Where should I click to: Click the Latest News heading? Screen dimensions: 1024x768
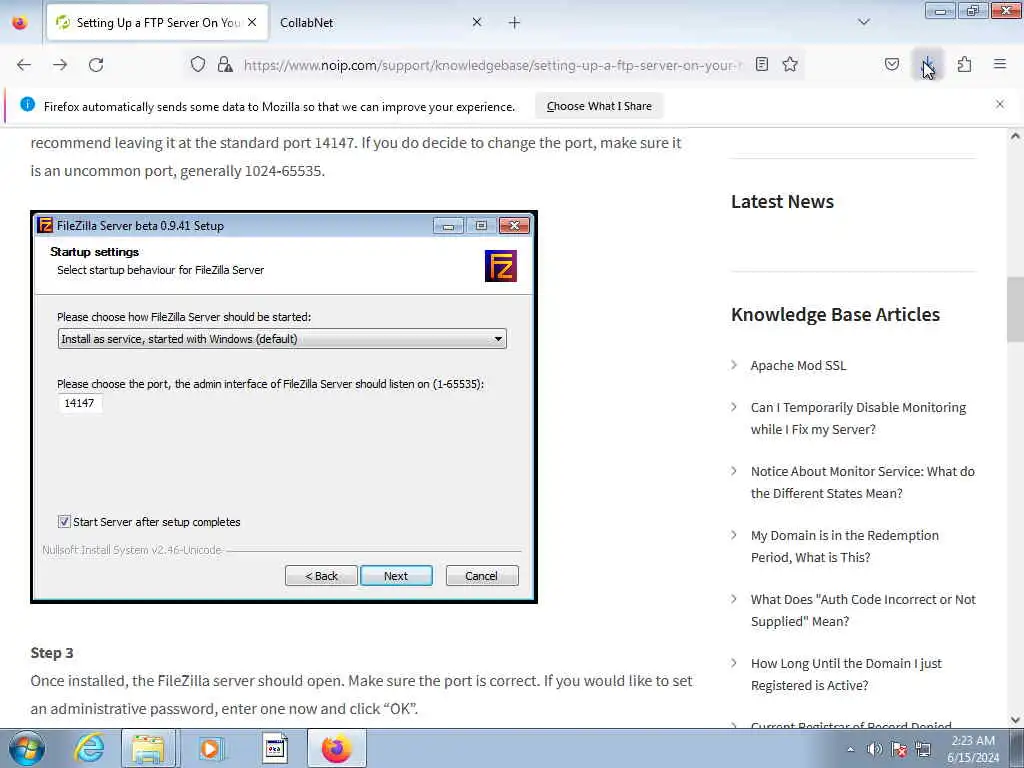click(782, 202)
